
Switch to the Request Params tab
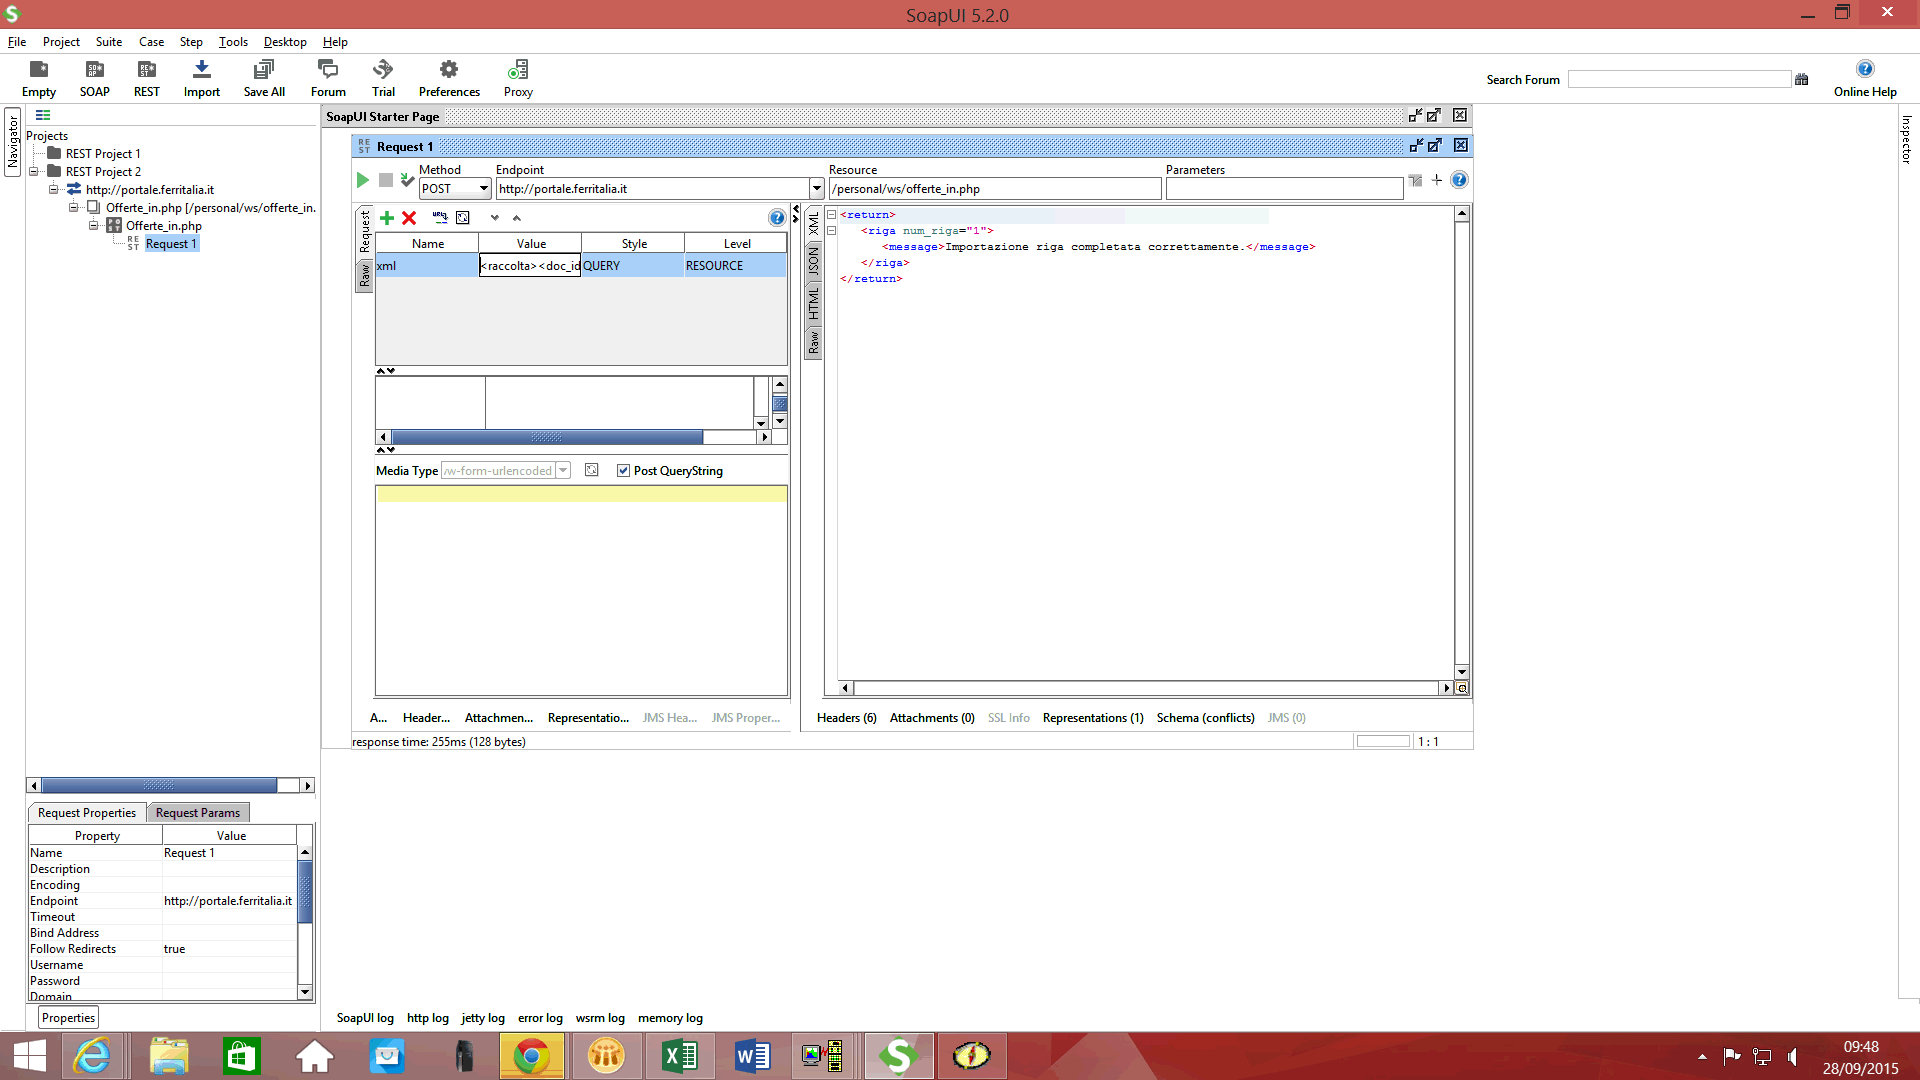point(198,813)
